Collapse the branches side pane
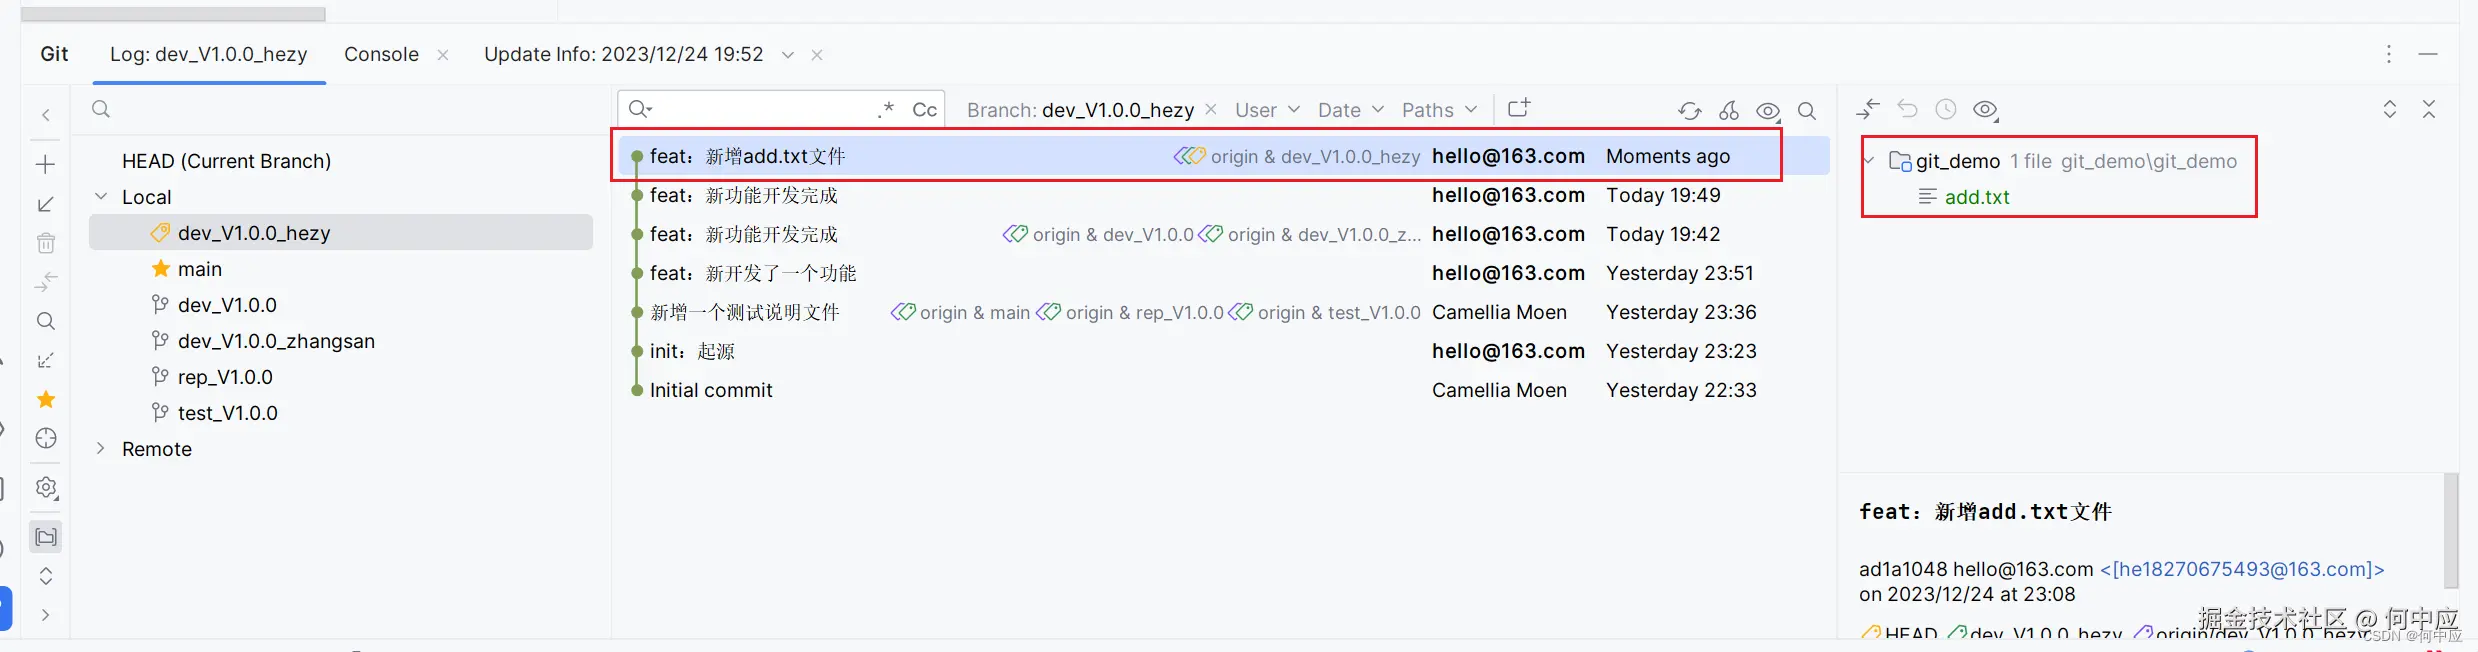Screen dimensions: 2478x652 point(46,115)
